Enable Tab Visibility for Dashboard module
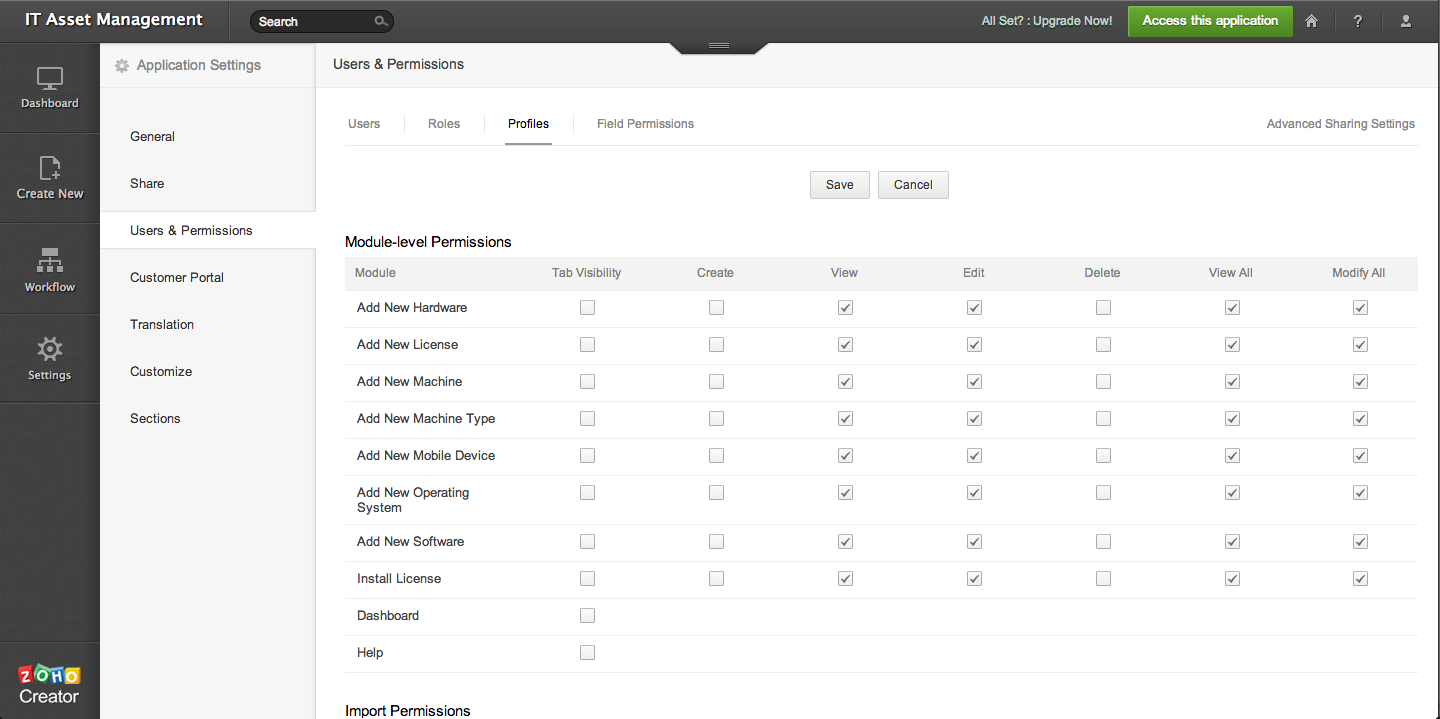 point(587,616)
